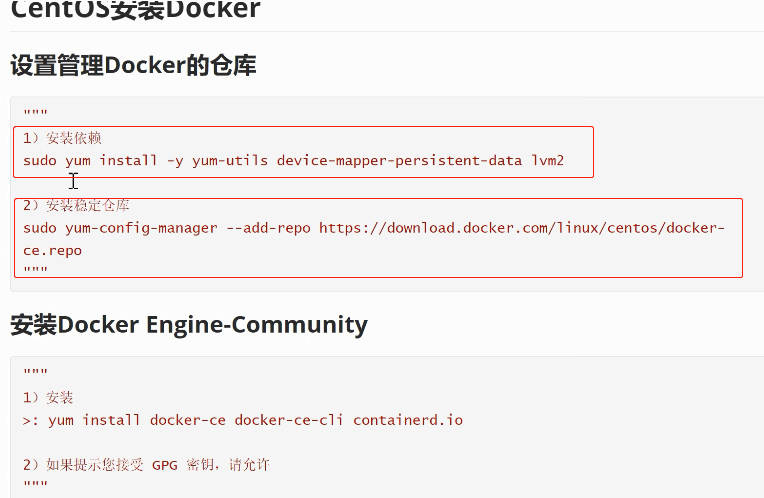Click the "2）安装稳定仓库" line

[76, 206]
